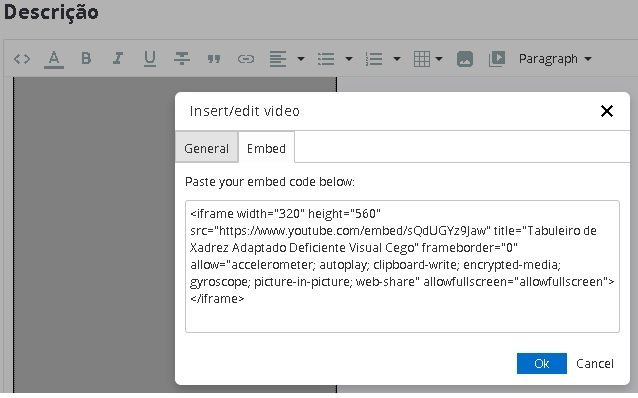Select the Embed tab

click(x=266, y=148)
